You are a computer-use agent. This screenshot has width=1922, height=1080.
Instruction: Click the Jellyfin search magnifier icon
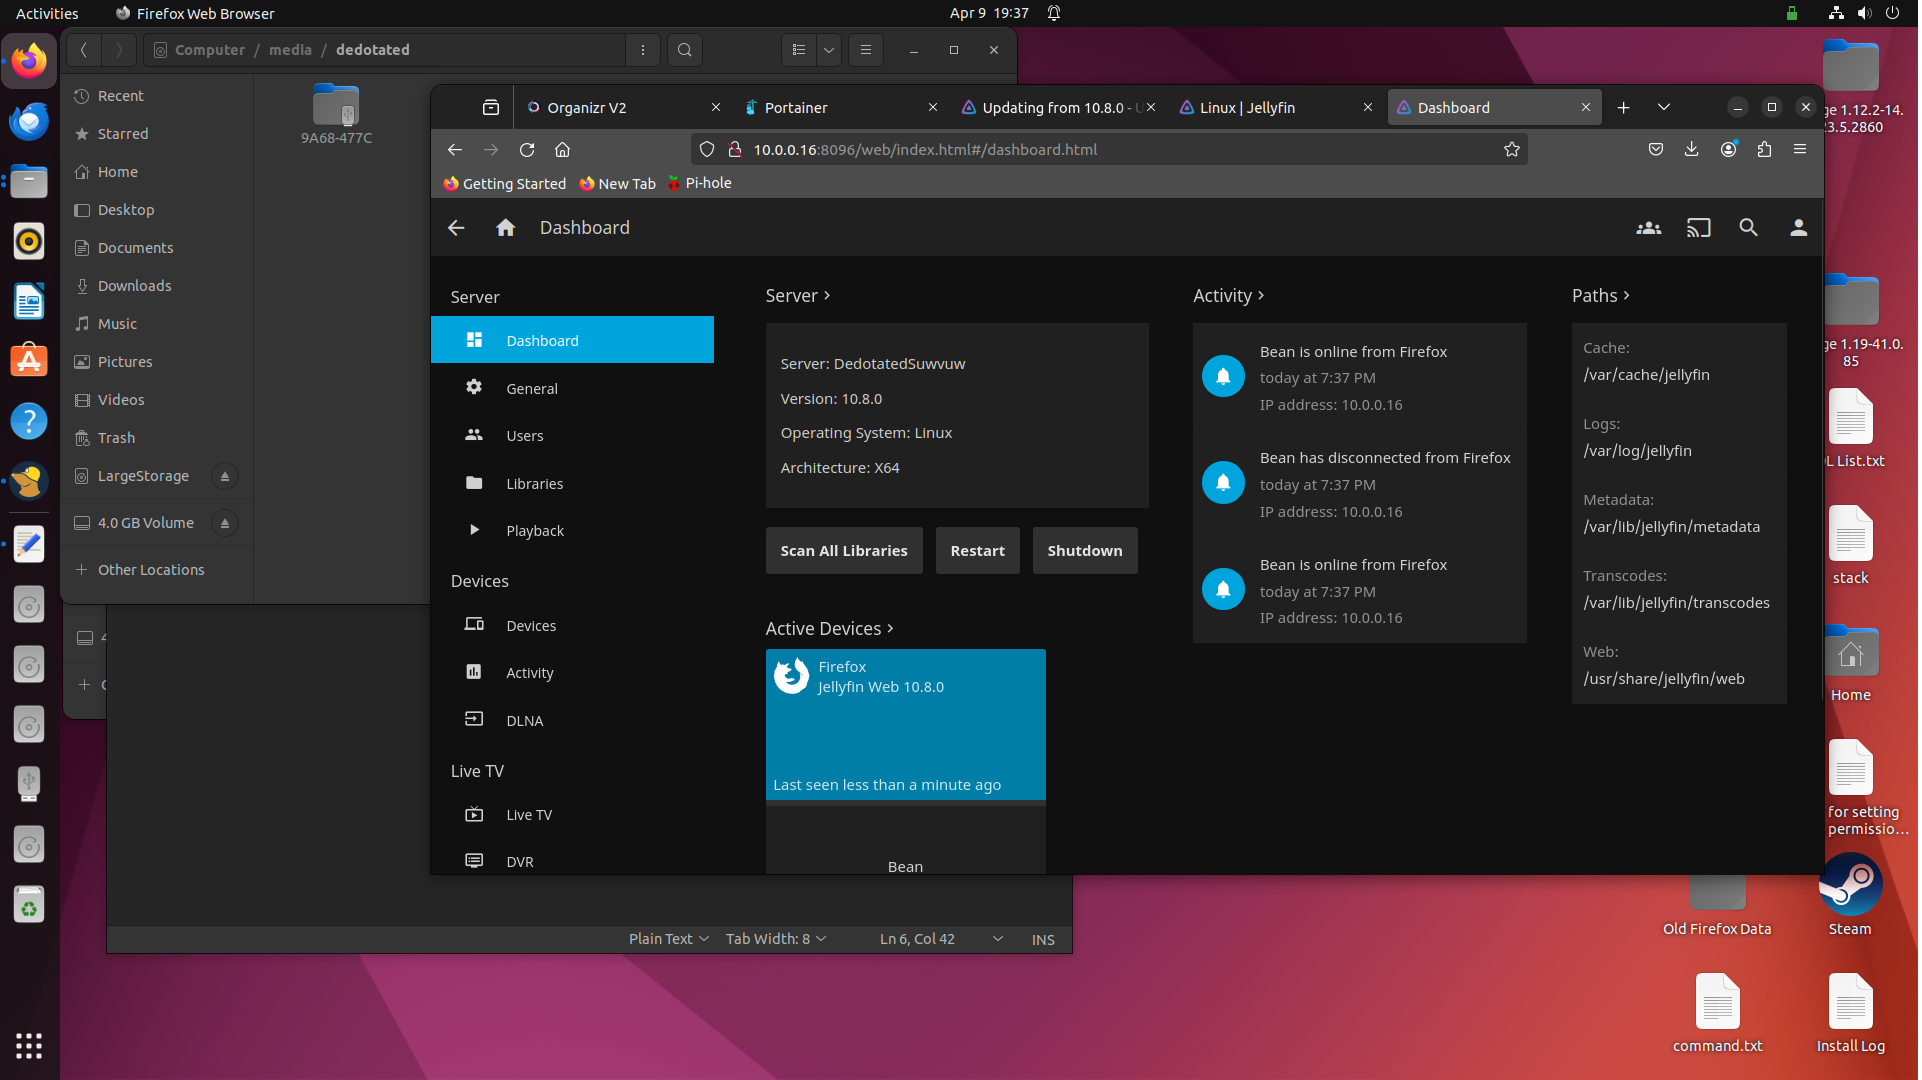click(x=1748, y=228)
